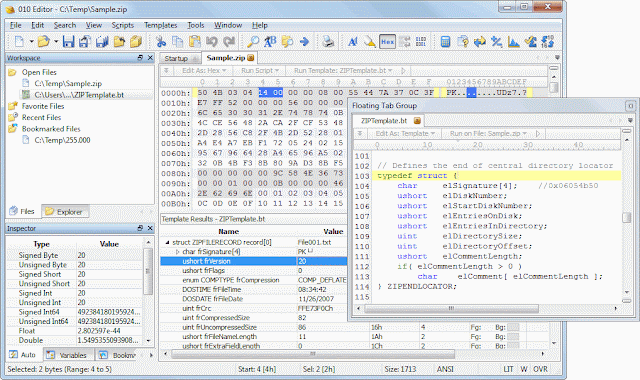Open the File menu

[16, 25]
